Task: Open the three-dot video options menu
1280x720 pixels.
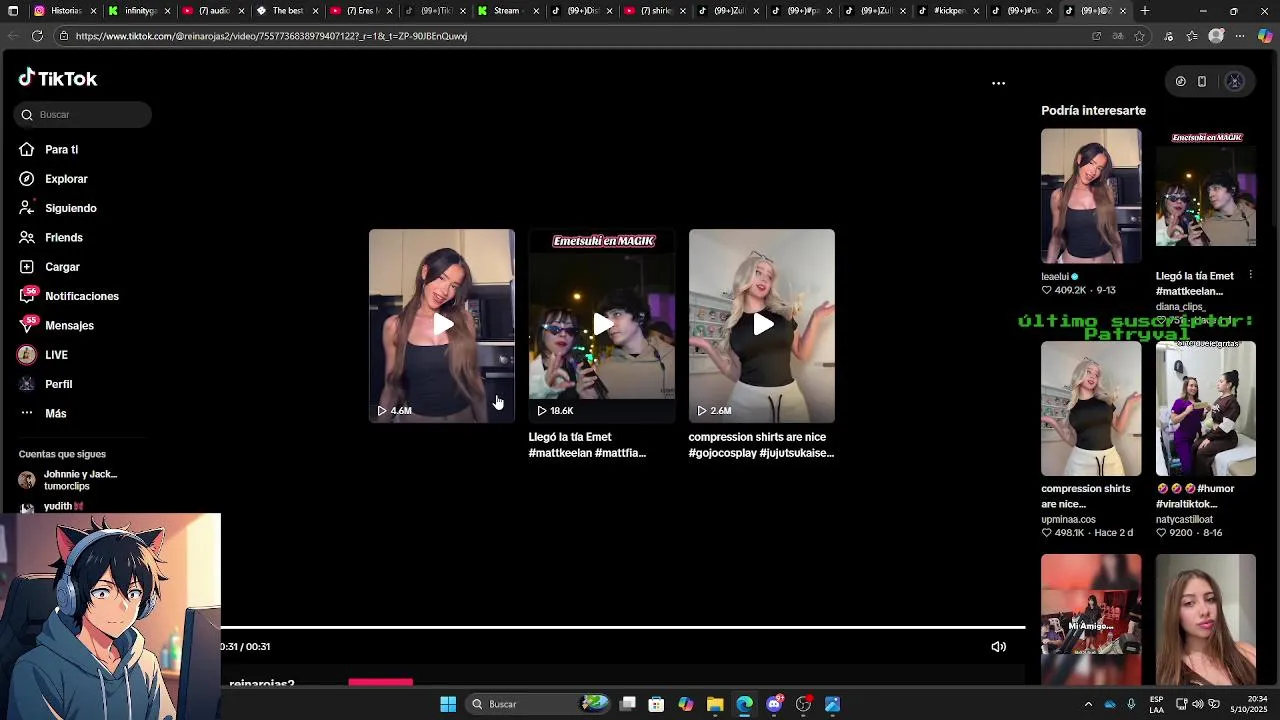Action: (x=998, y=84)
